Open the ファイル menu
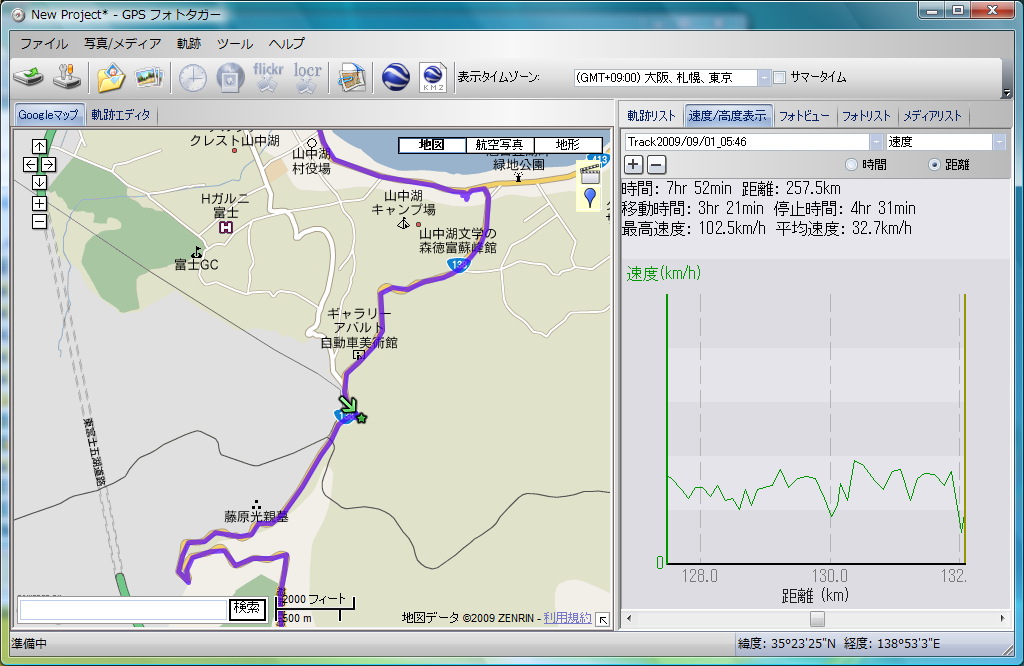 (x=44, y=44)
